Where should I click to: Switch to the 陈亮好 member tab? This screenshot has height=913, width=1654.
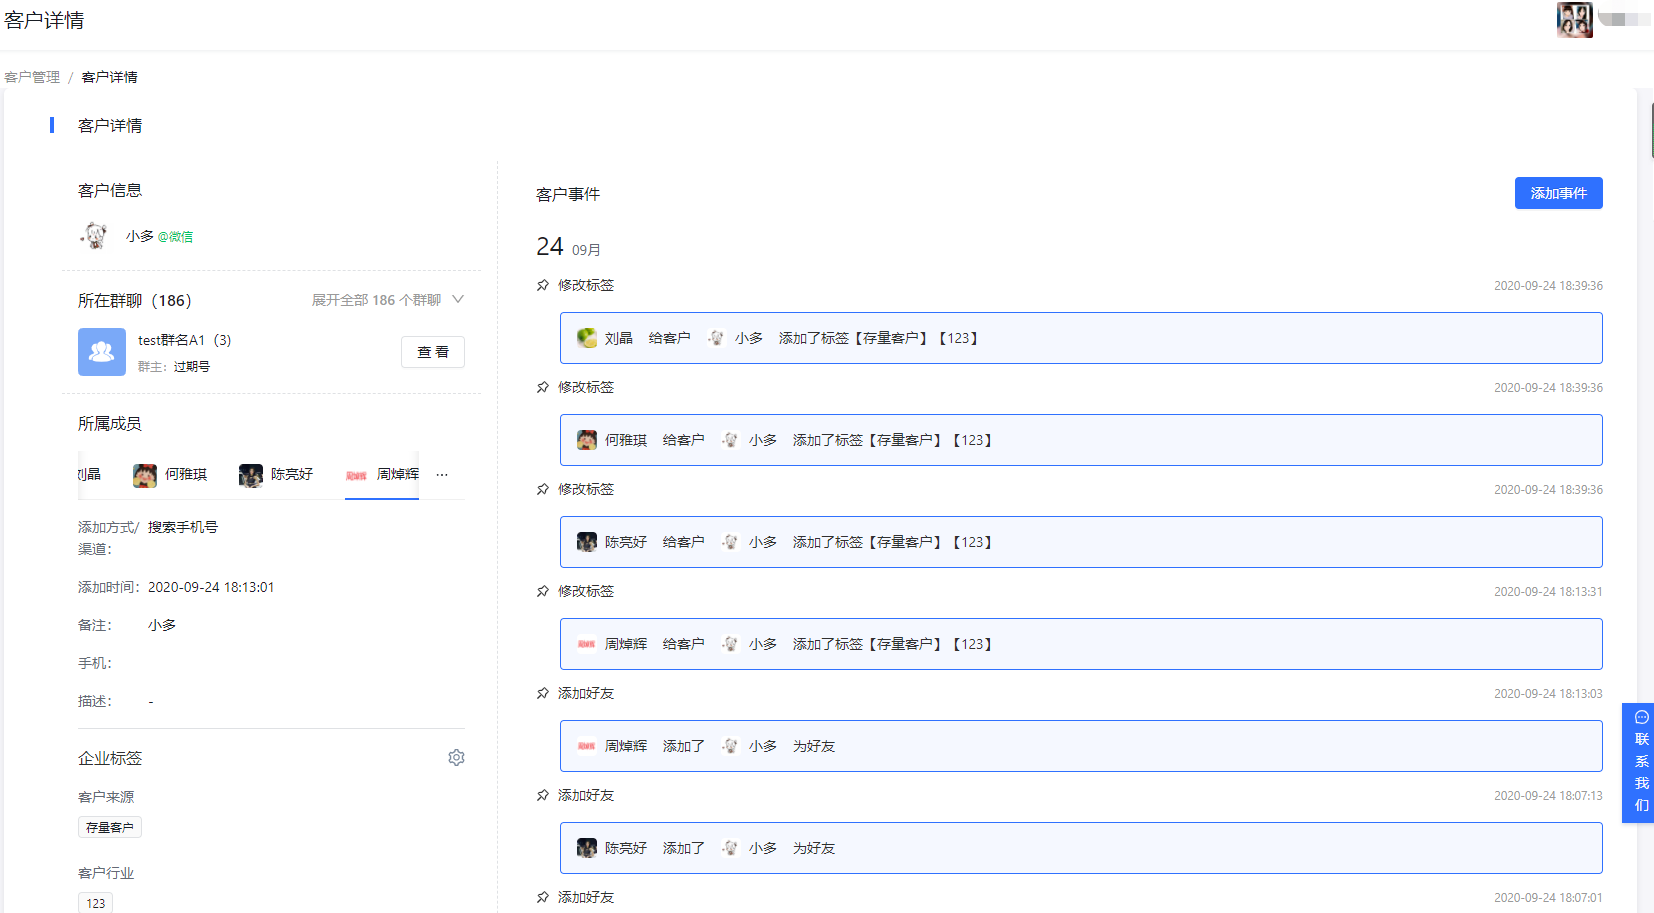(x=277, y=475)
